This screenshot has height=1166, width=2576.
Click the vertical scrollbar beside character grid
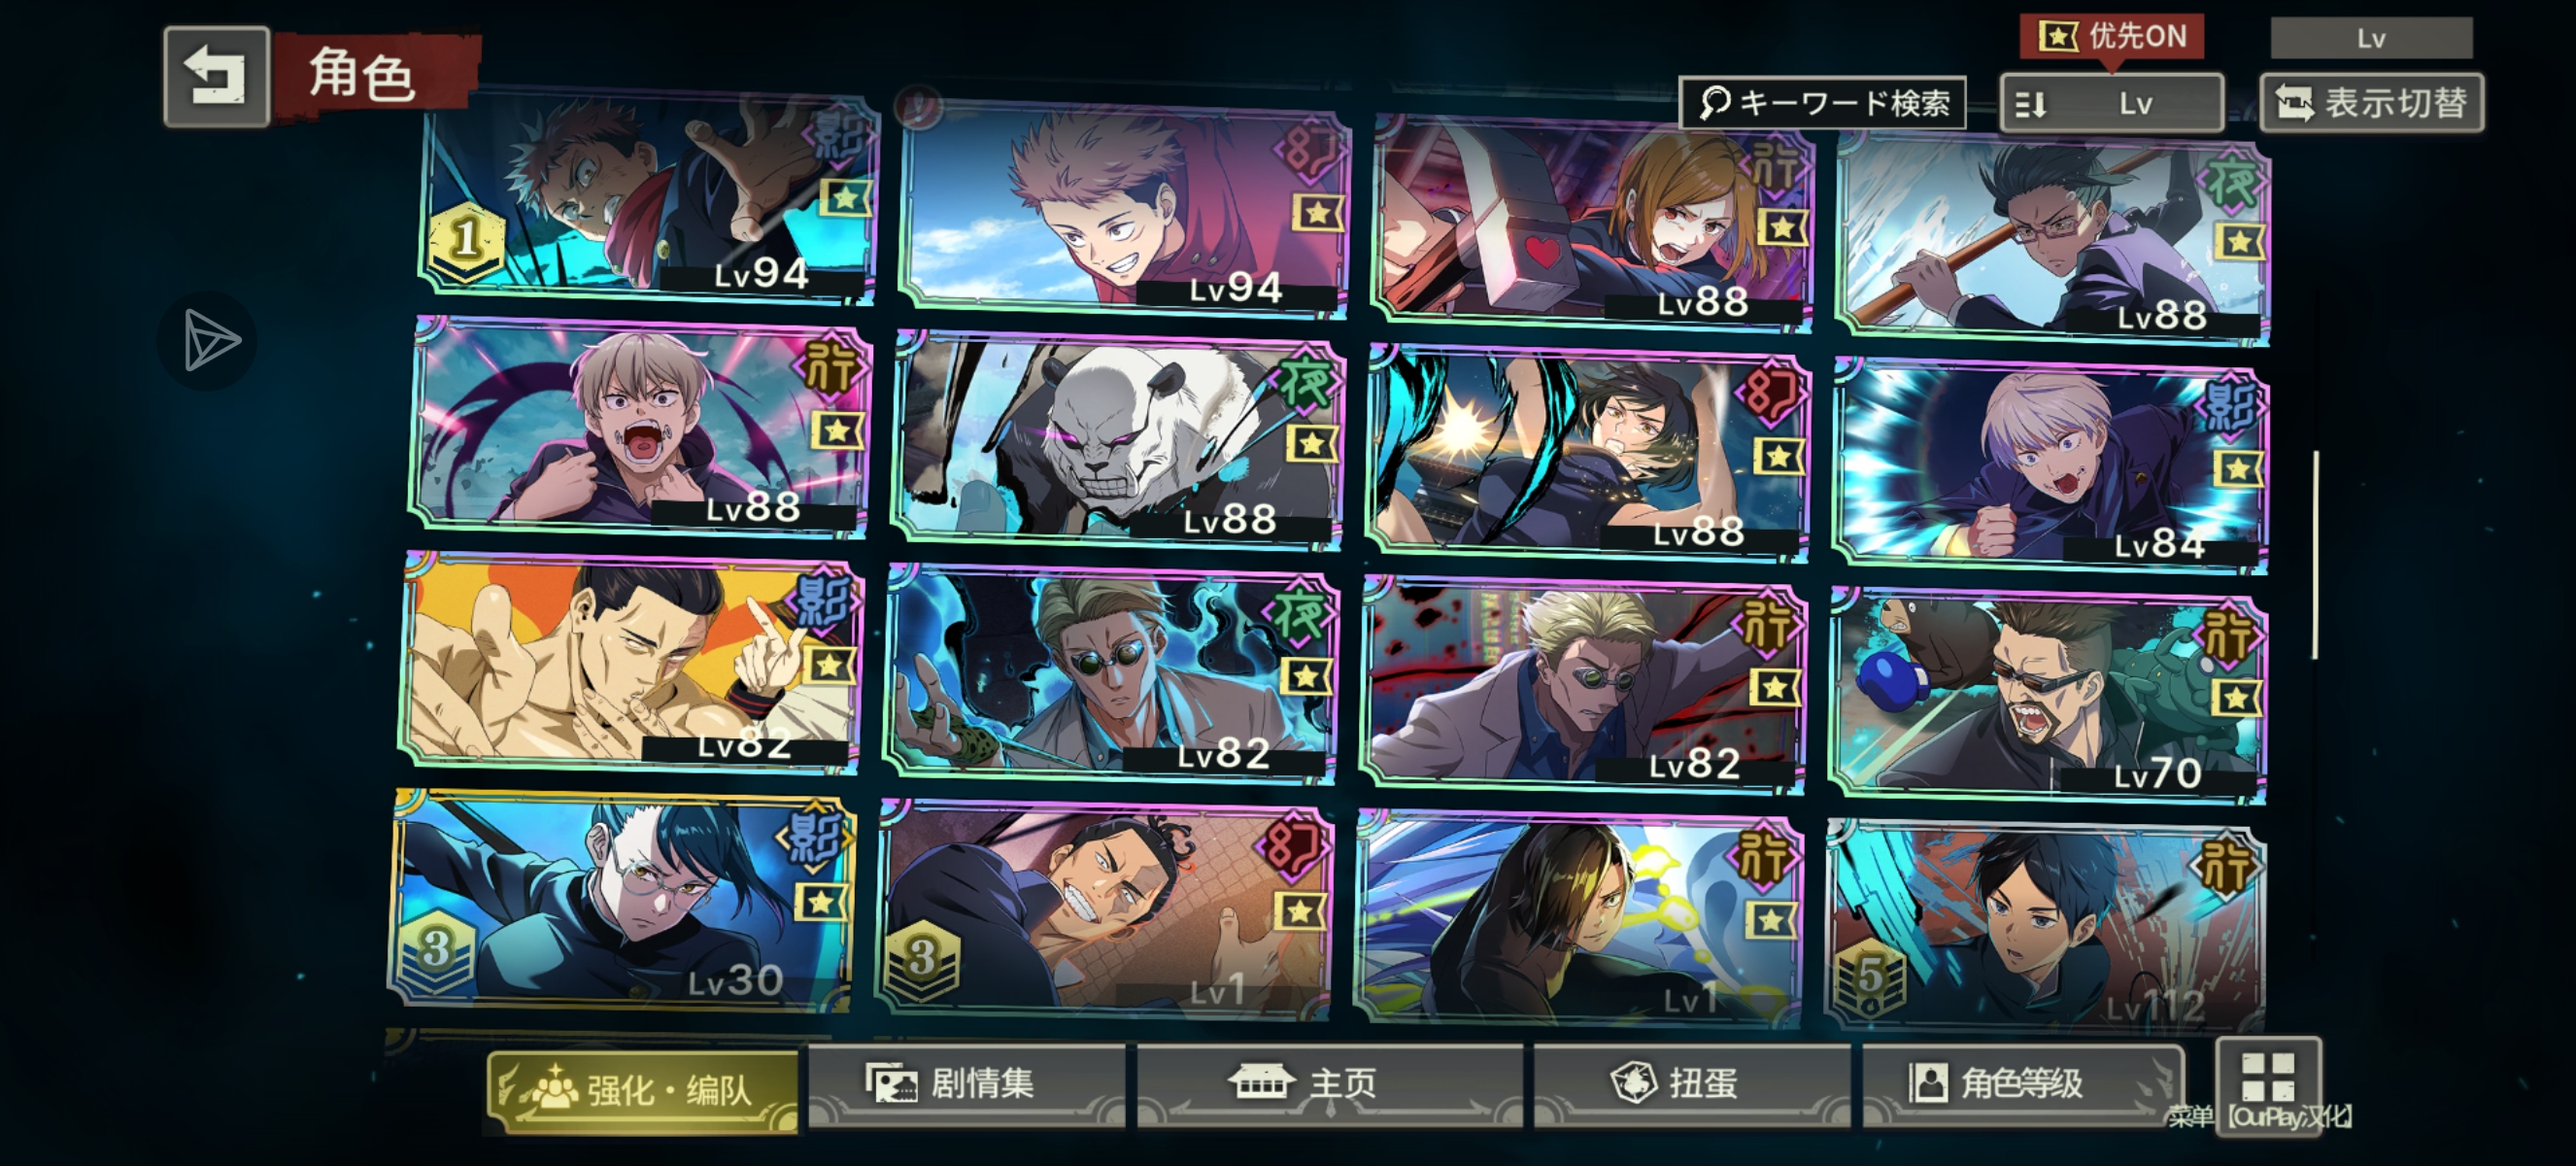[2315, 555]
